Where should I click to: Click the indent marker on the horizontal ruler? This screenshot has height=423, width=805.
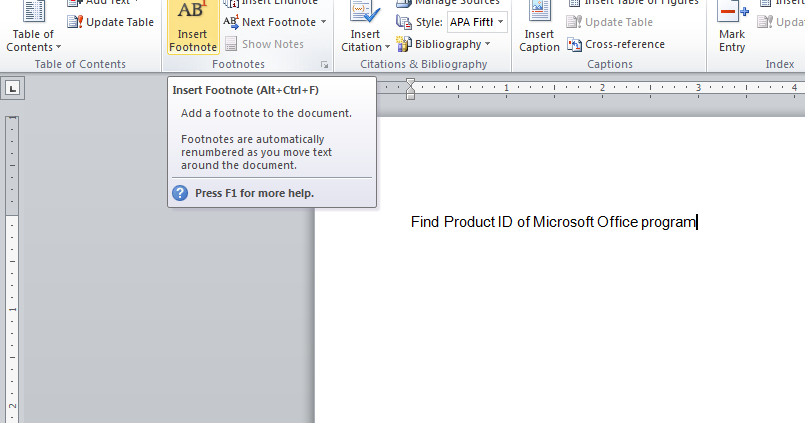click(410, 89)
